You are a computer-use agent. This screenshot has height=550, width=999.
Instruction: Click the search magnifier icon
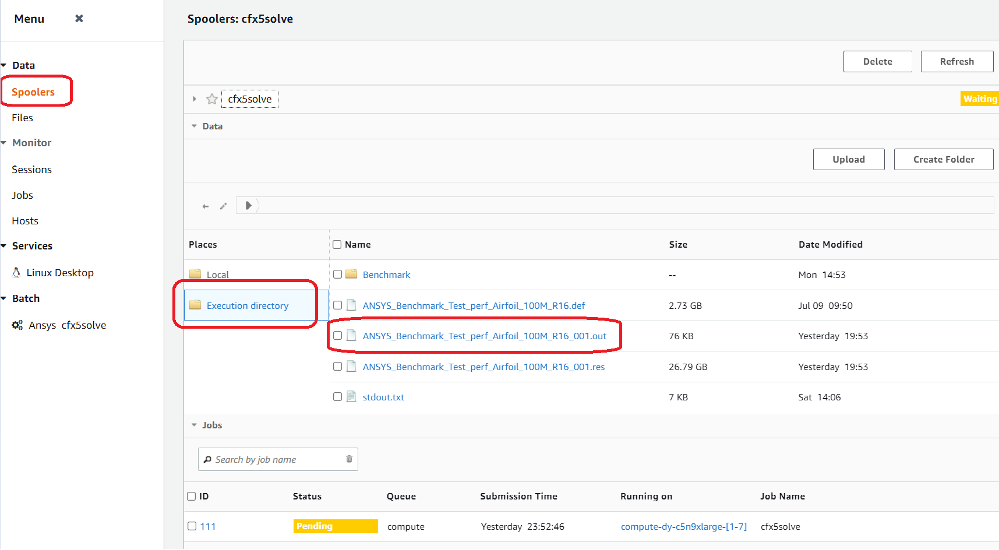pyautogui.click(x=208, y=460)
